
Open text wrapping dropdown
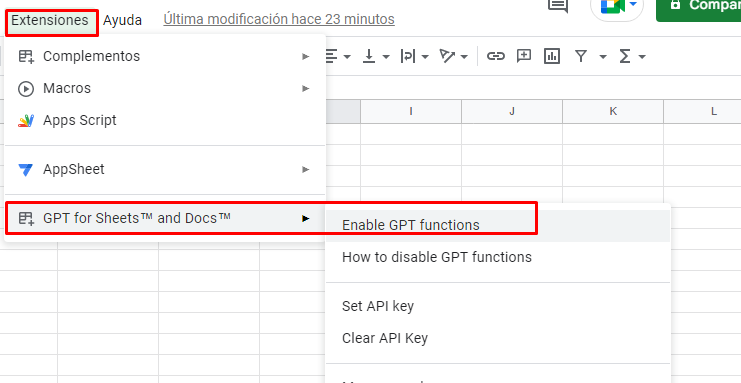click(x=414, y=56)
